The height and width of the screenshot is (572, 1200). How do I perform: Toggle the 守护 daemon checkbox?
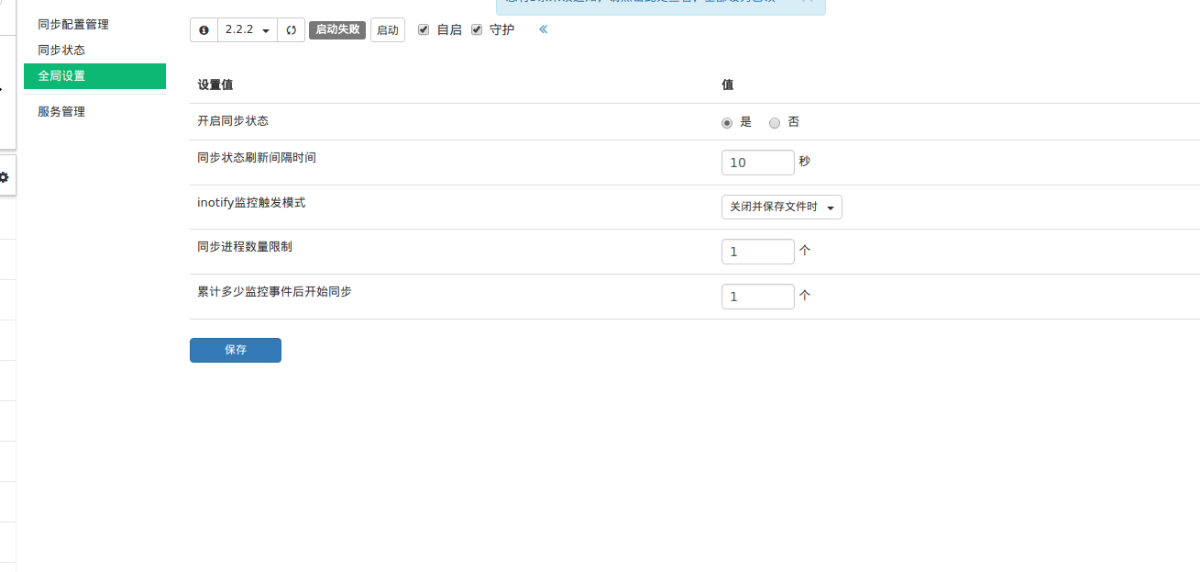coord(477,30)
